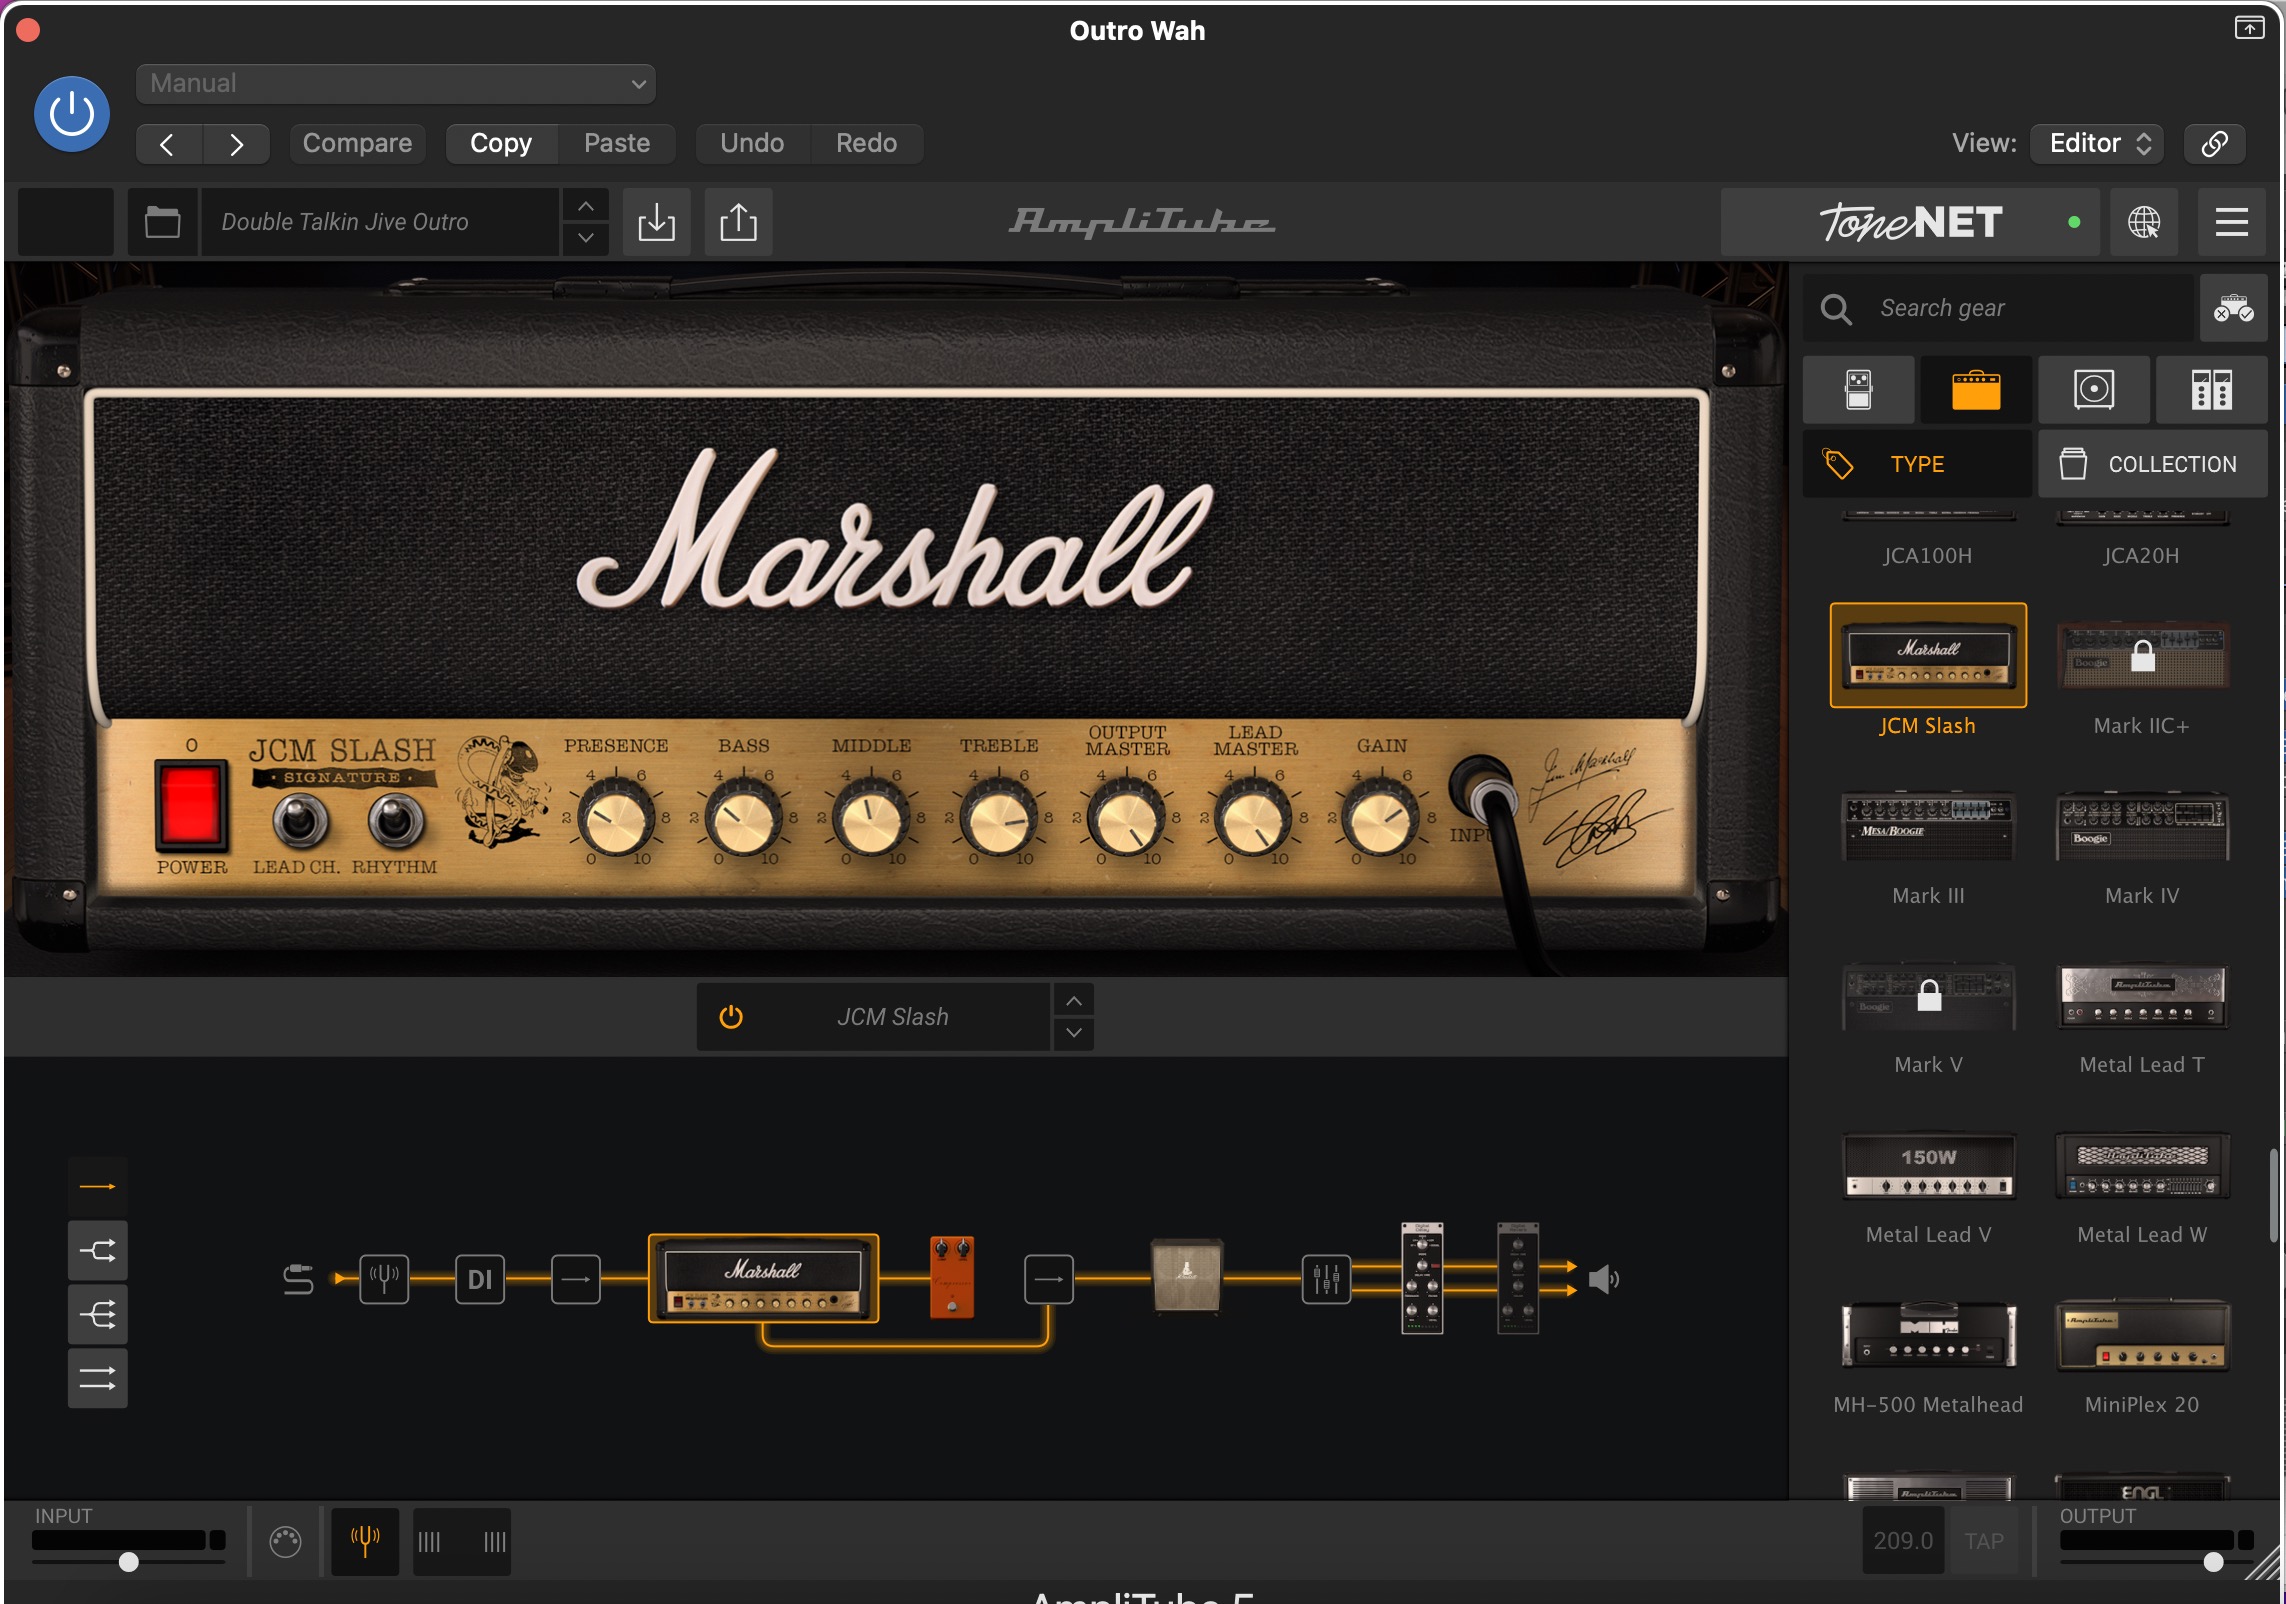The image size is (2286, 1604).
Task: Select the Metal Lead T amp
Action: pyautogui.click(x=2141, y=996)
